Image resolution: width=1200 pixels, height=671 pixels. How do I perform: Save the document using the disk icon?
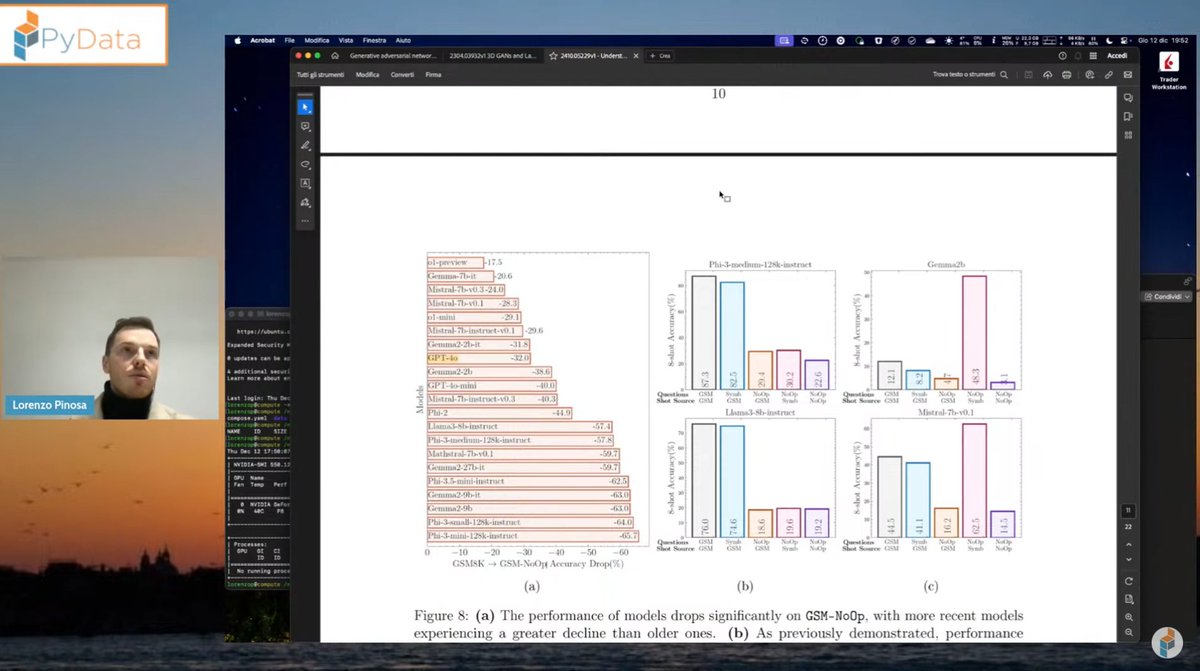[1029, 75]
